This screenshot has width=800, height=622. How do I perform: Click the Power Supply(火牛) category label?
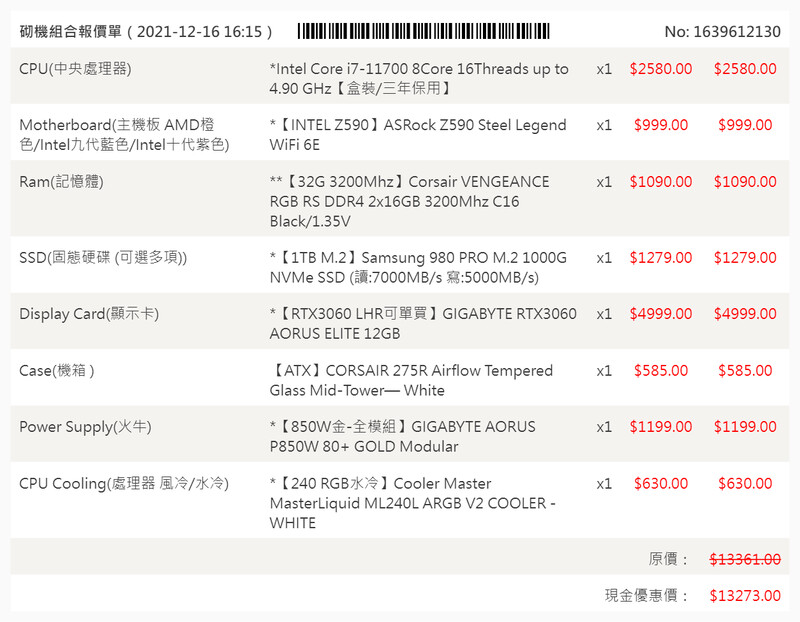tap(85, 427)
